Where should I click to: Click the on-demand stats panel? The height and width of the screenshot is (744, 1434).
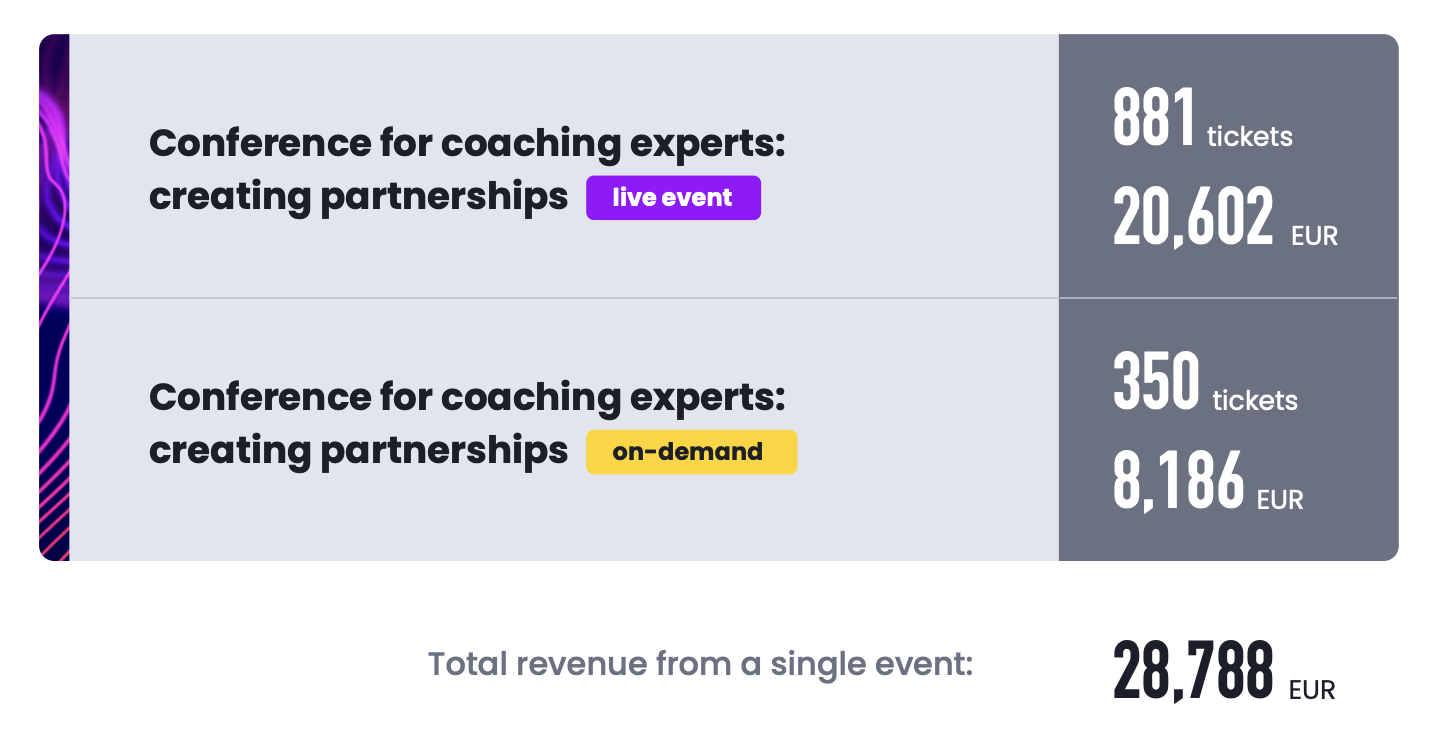click(1228, 430)
